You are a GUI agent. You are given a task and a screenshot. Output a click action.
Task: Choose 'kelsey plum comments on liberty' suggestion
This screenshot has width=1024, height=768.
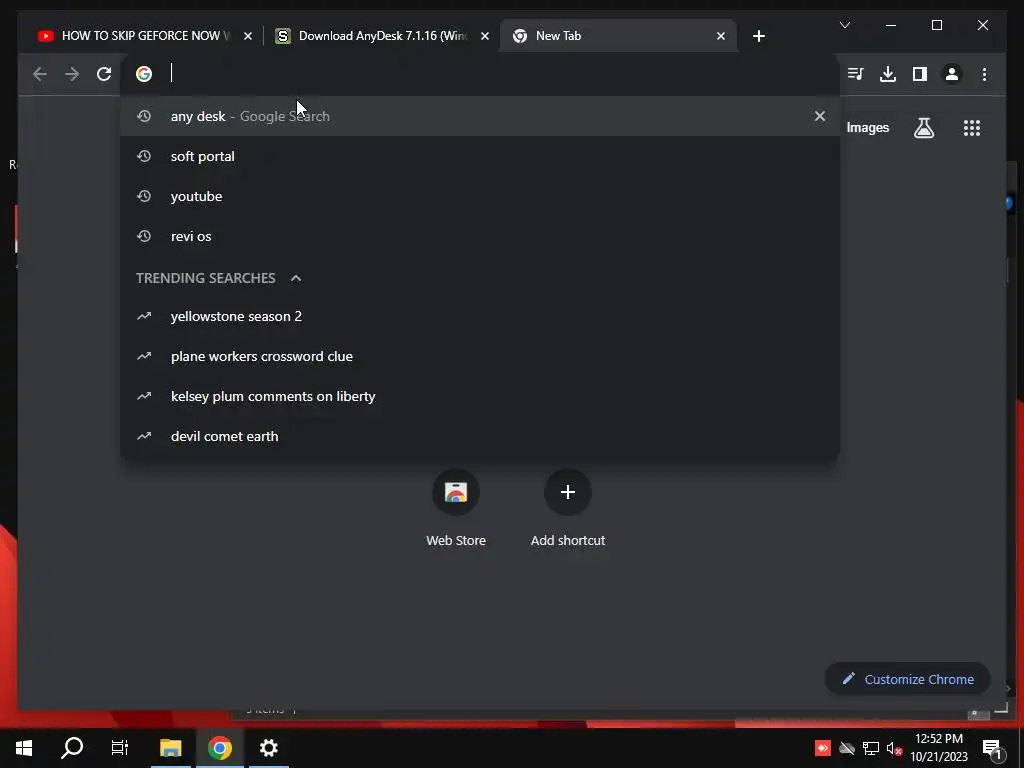pyautogui.click(x=480, y=396)
